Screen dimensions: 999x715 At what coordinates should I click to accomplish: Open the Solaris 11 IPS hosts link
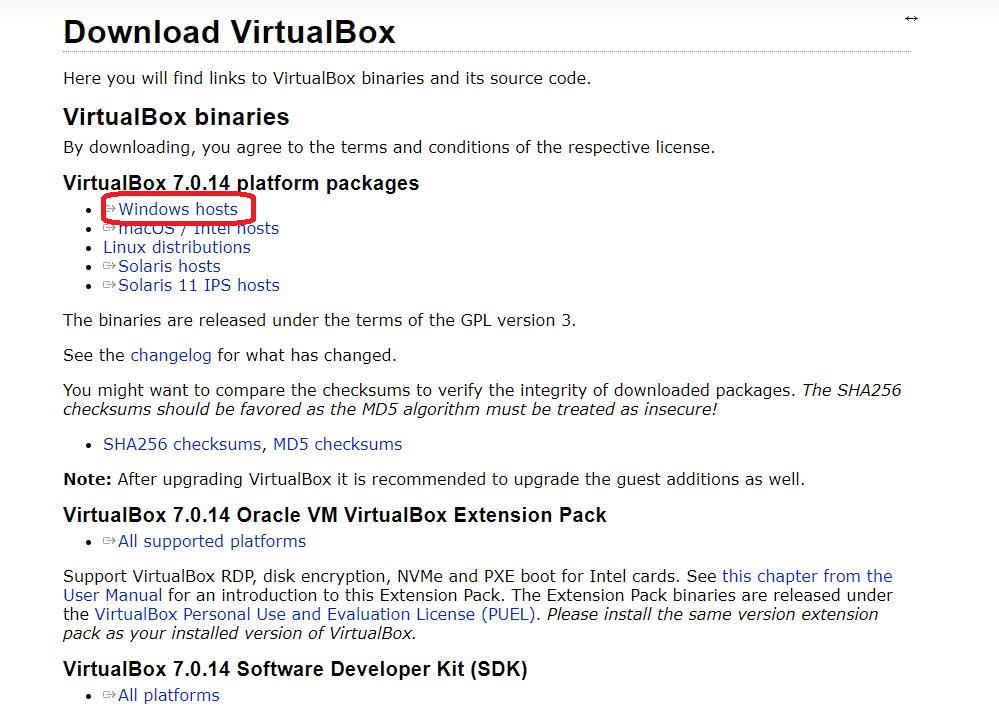[x=199, y=285]
